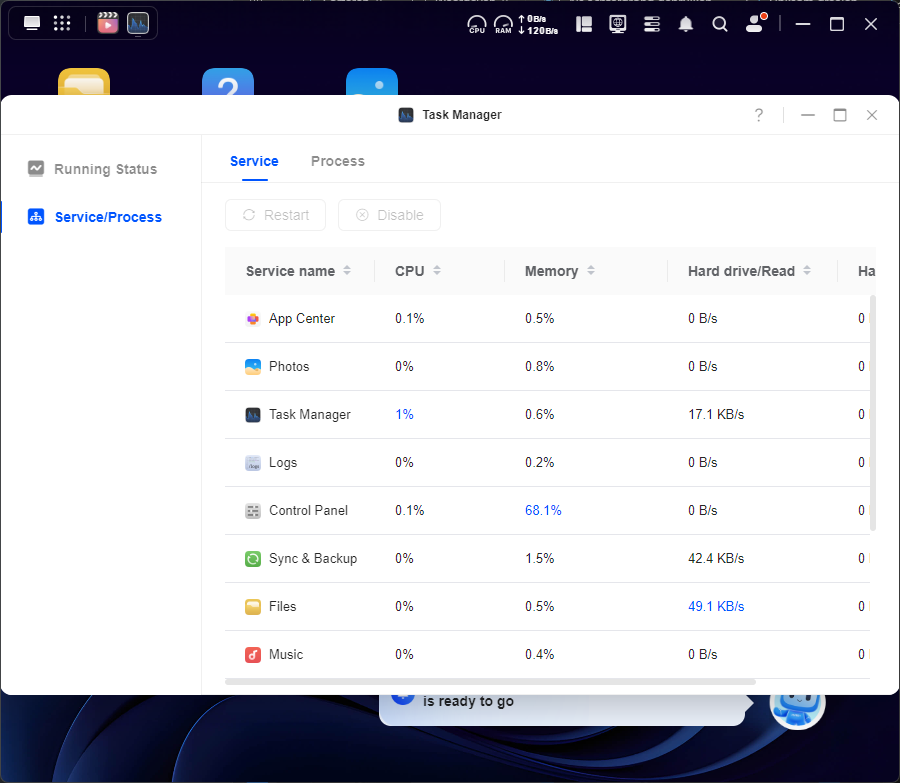The width and height of the screenshot is (900, 783).
Task: Sort the CPU column
Action: click(437, 271)
